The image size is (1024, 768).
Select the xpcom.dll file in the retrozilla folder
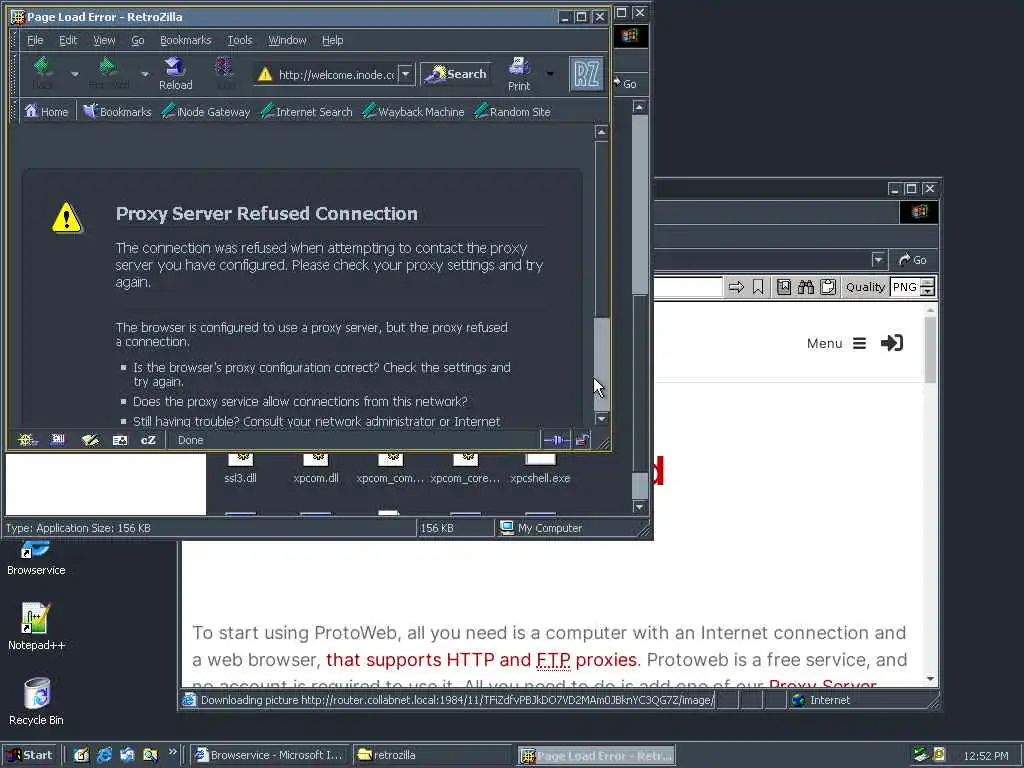click(316, 469)
